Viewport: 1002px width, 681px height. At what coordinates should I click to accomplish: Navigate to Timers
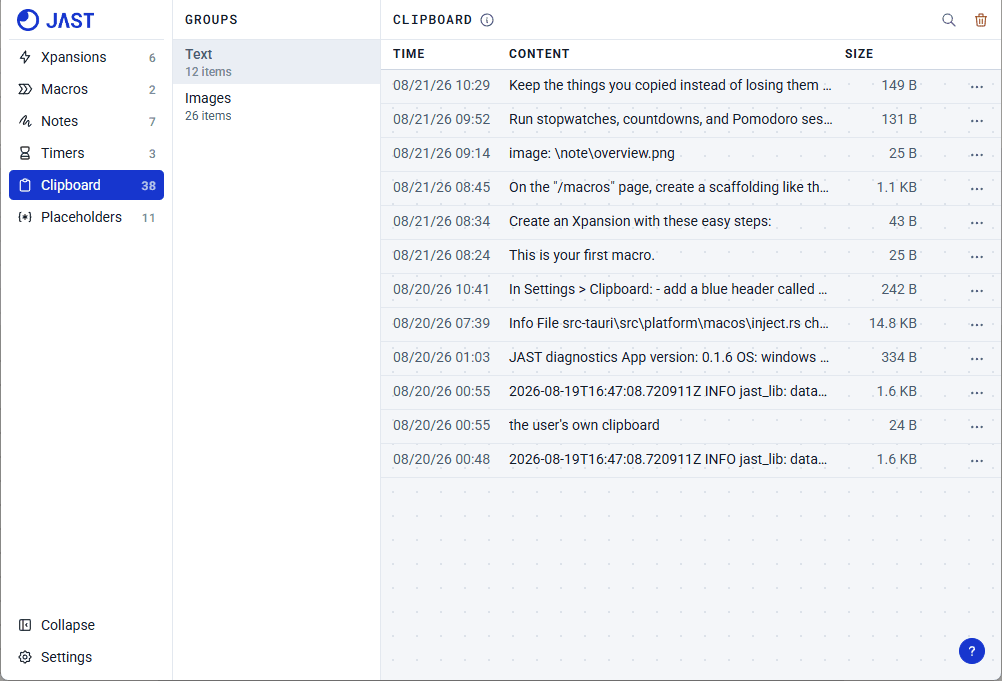tap(86, 153)
